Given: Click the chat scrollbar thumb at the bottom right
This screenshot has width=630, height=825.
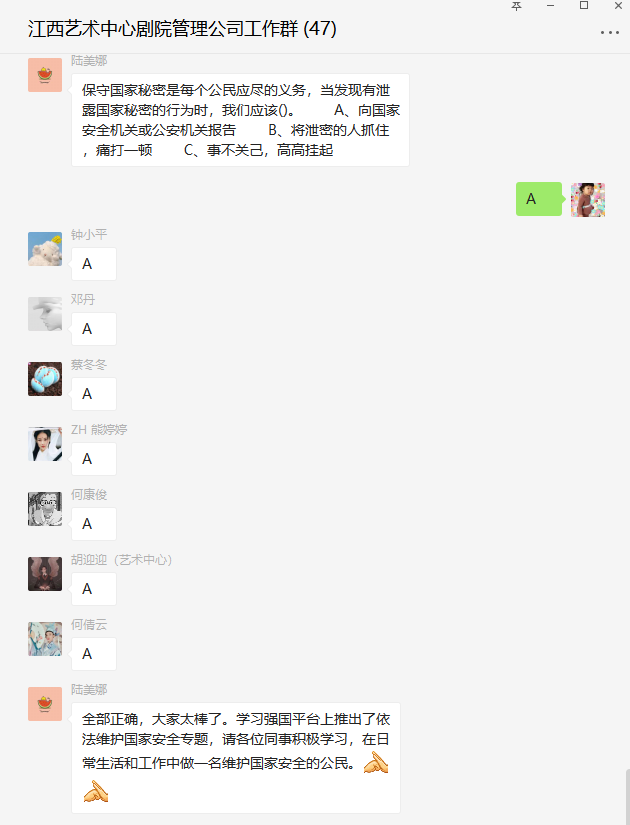Looking at the screenshot, I should pos(627,797).
